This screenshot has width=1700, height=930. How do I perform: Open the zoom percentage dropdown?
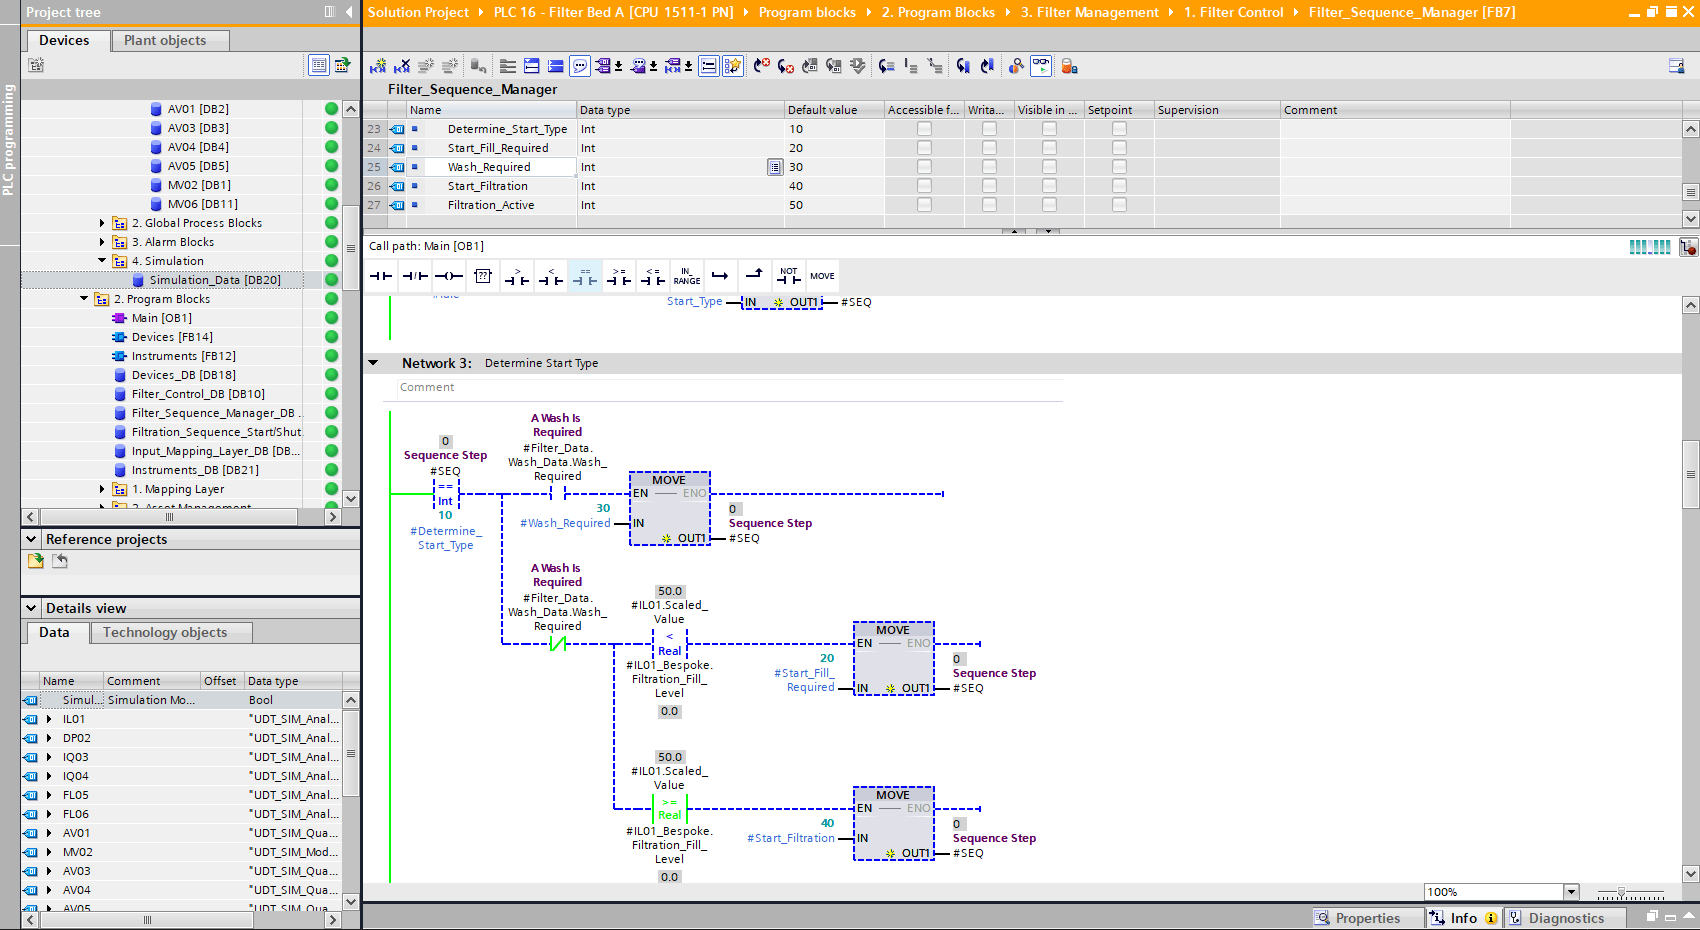[1571, 892]
